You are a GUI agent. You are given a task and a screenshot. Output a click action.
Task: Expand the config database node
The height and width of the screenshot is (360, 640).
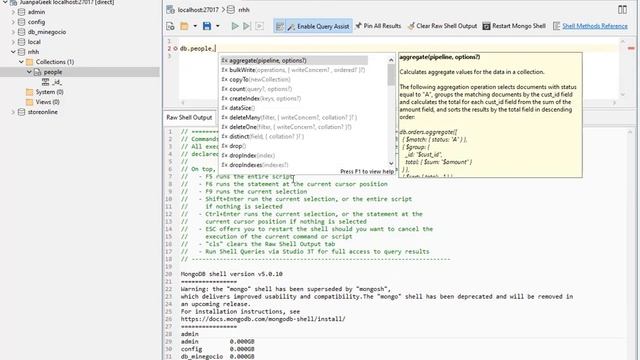[x=13, y=22]
